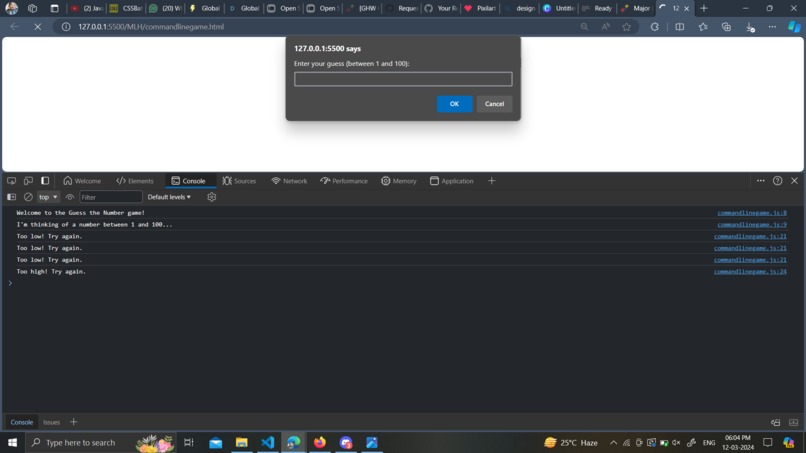The height and width of the screenshot is (453, 806).
Task: Expand the Default levels dropdown
Action: click(x=169, y=197)
